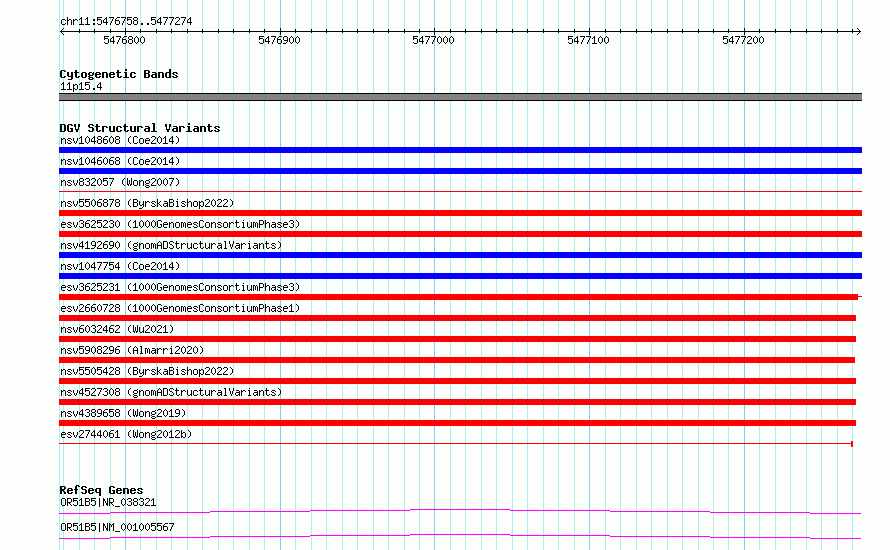Click the 5477000 ruler tick label
The height and width of the screenshot is (550, 890).
[x=434, y=40]
